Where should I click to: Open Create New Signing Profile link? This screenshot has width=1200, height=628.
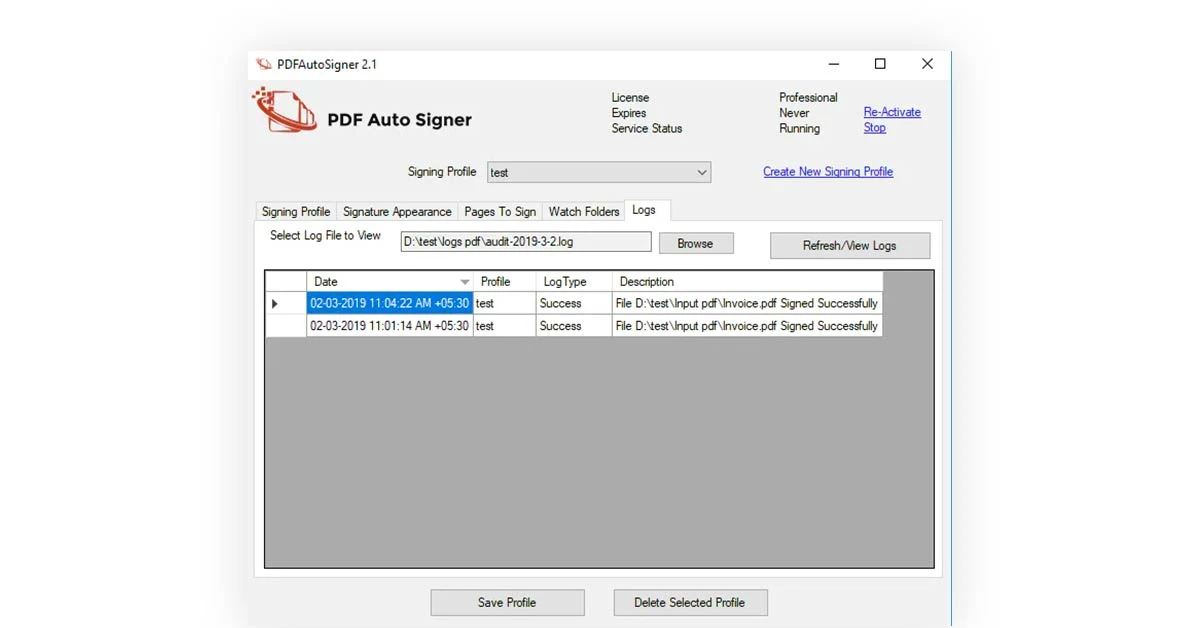[x=828, y=172]
